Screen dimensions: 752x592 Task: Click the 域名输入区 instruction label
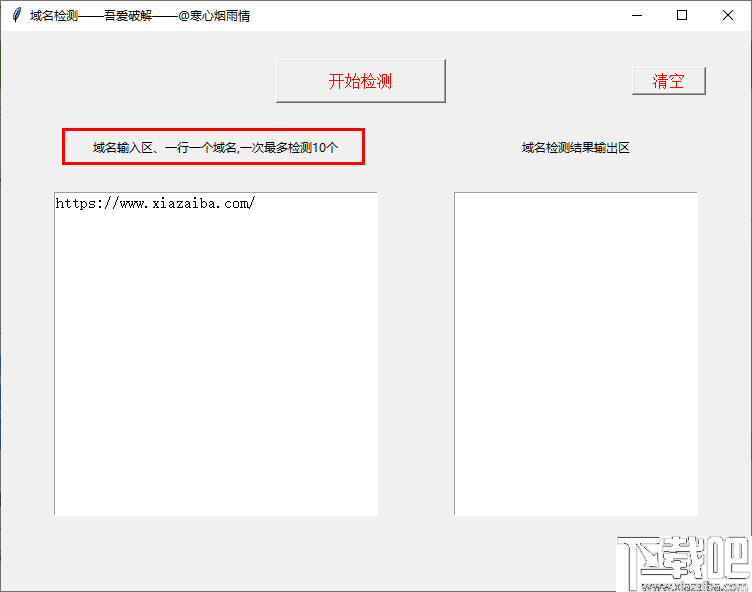(215, 147)
